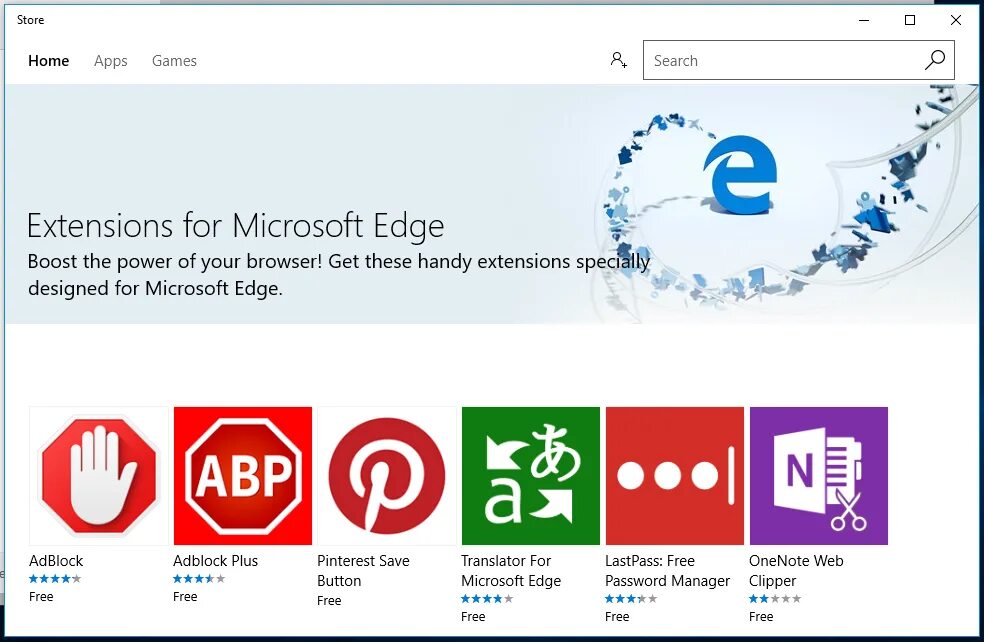This screenshot has width=984, height=642.
Task: Click the Extensions for Microsoft Edge heading
Action: click(x=236, y=226)
